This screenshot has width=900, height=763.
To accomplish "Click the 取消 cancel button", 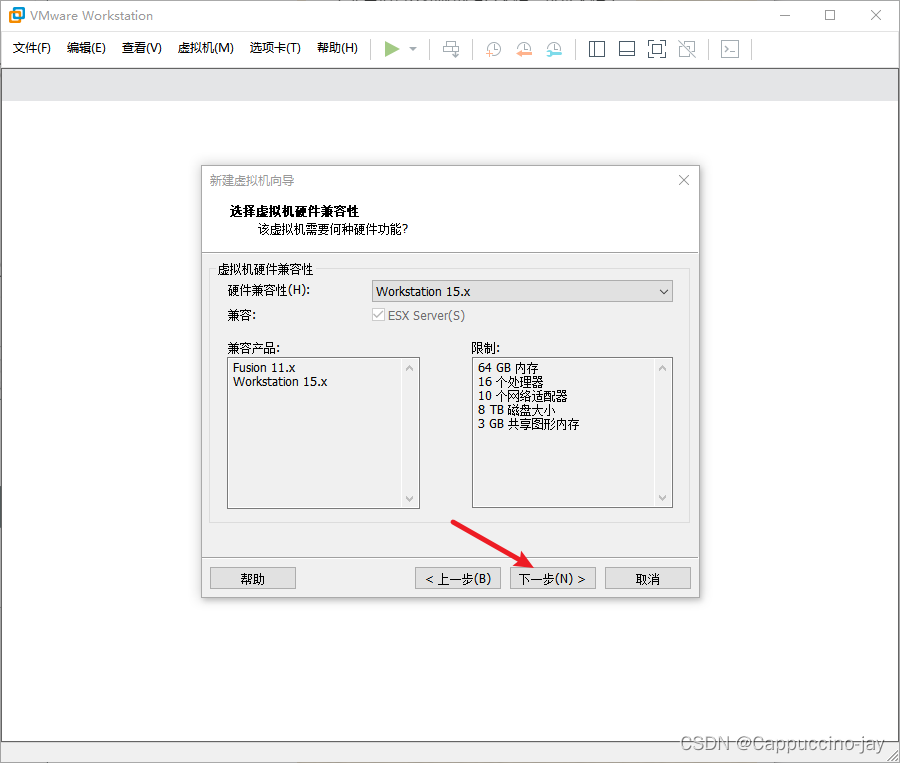I will (x=647, y=578).
